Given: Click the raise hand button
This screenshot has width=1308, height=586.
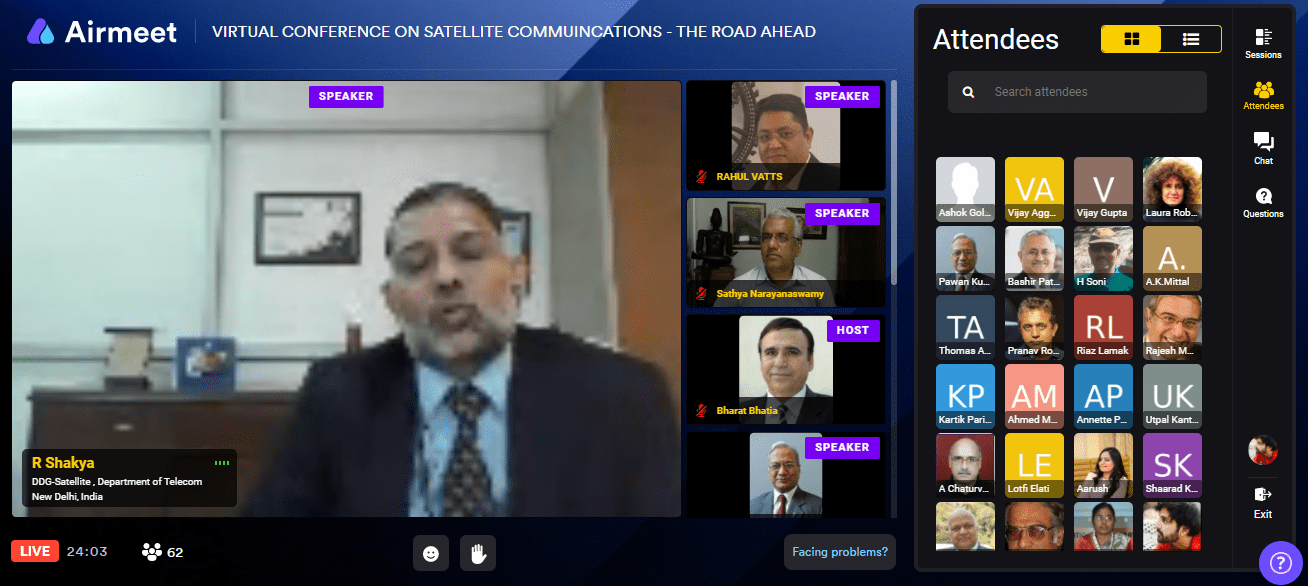Looking at the screenshot, I should [x=478, y=553].
